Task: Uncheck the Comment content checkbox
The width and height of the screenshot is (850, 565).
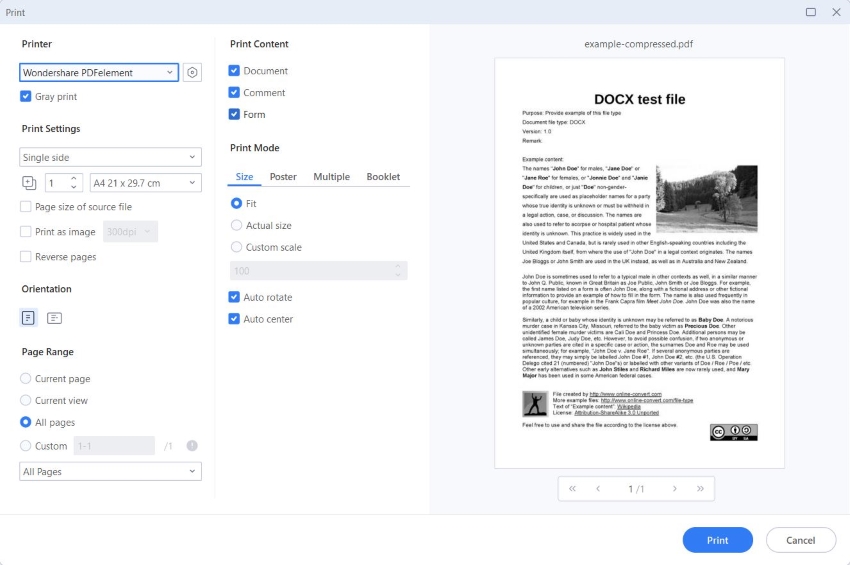Action: pos(234,92)
